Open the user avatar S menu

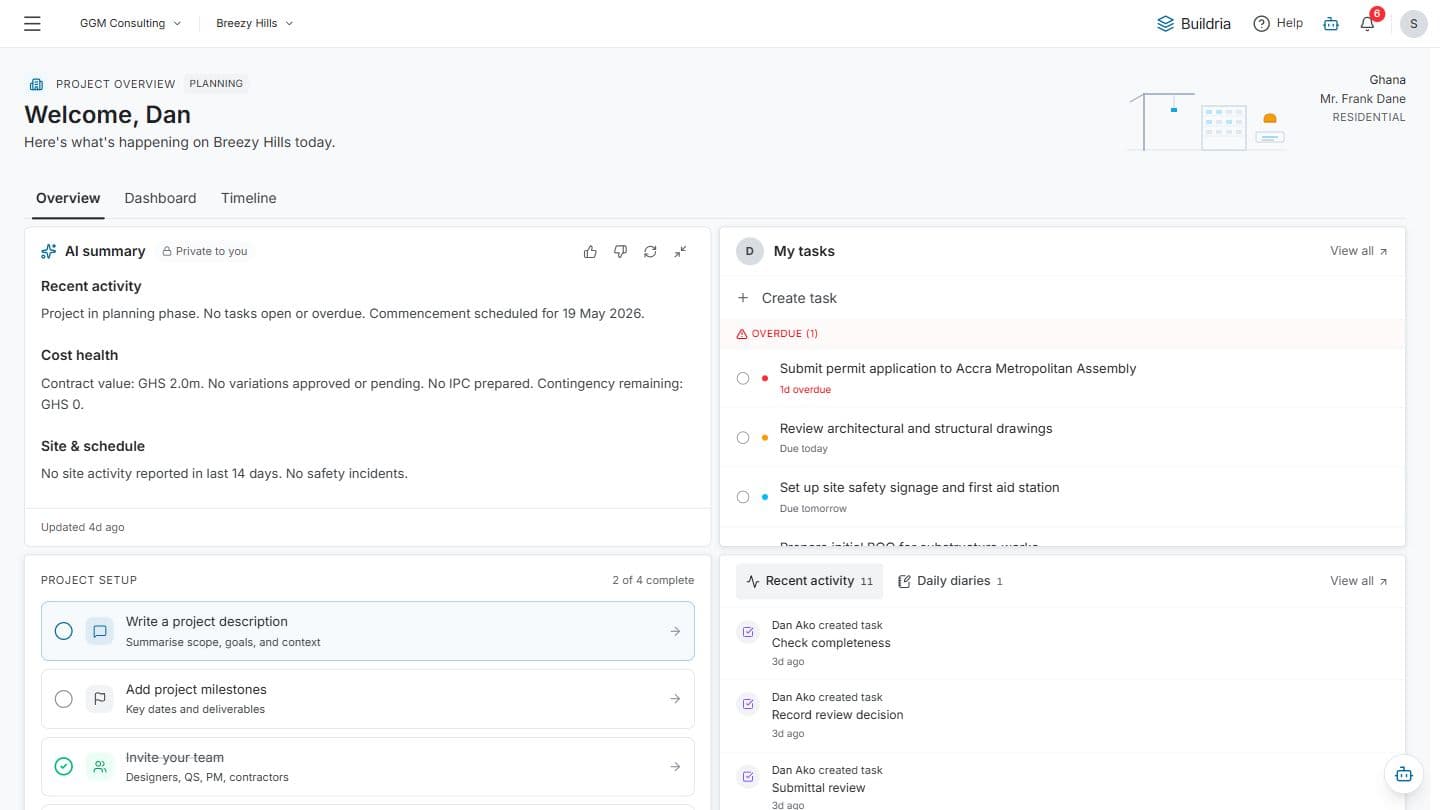(x=1413, y=23)
